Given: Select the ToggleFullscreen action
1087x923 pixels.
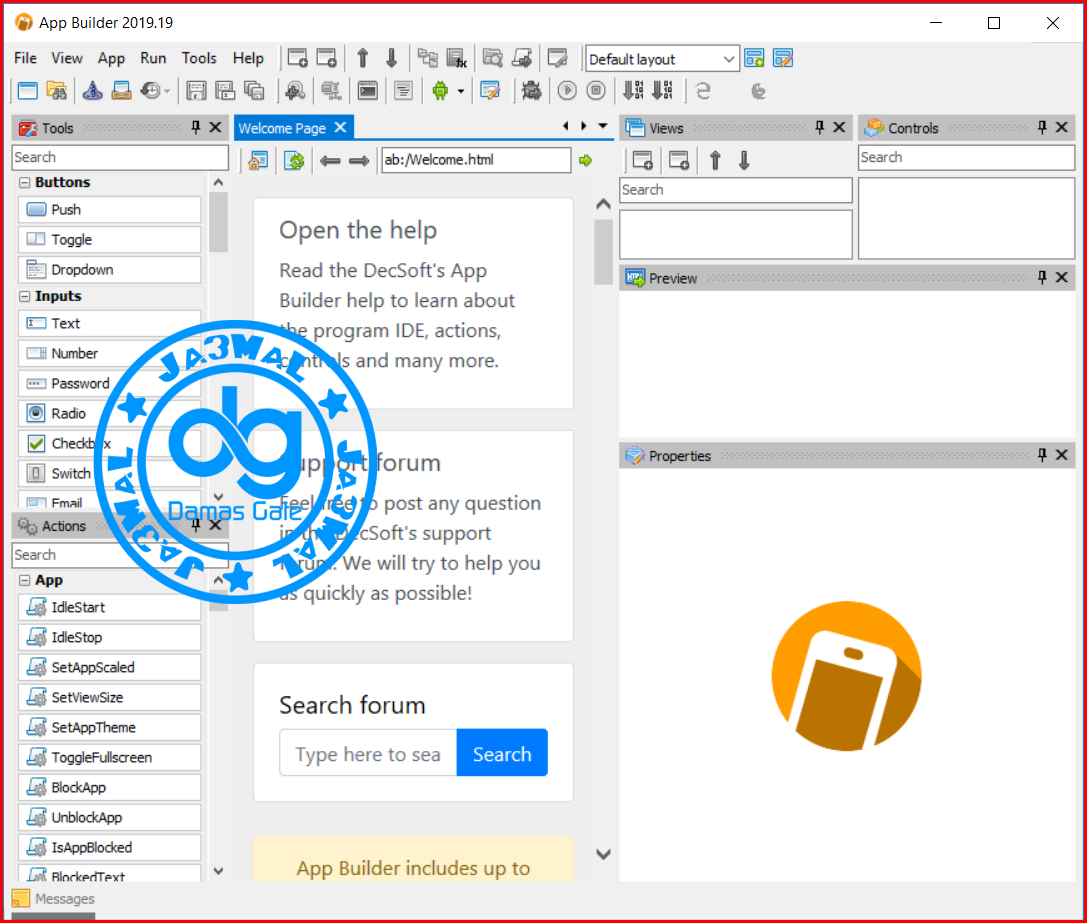Looking at the screenshot, I should pyautogui.click(x=110, y=757).
